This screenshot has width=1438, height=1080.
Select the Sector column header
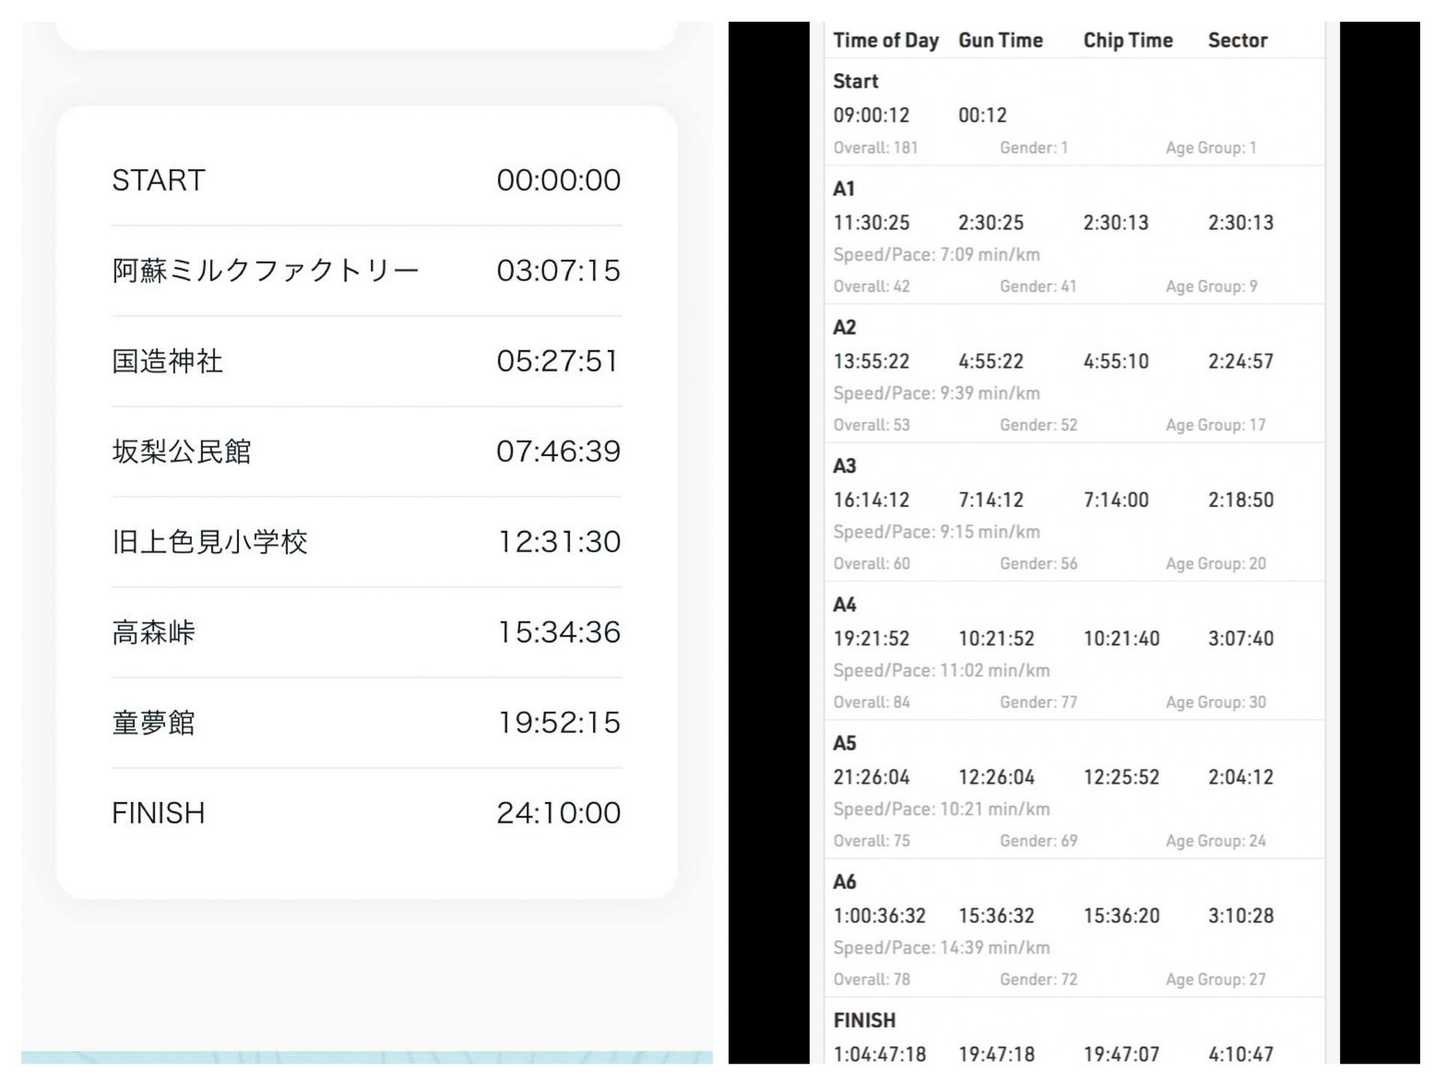(1237, 41)
